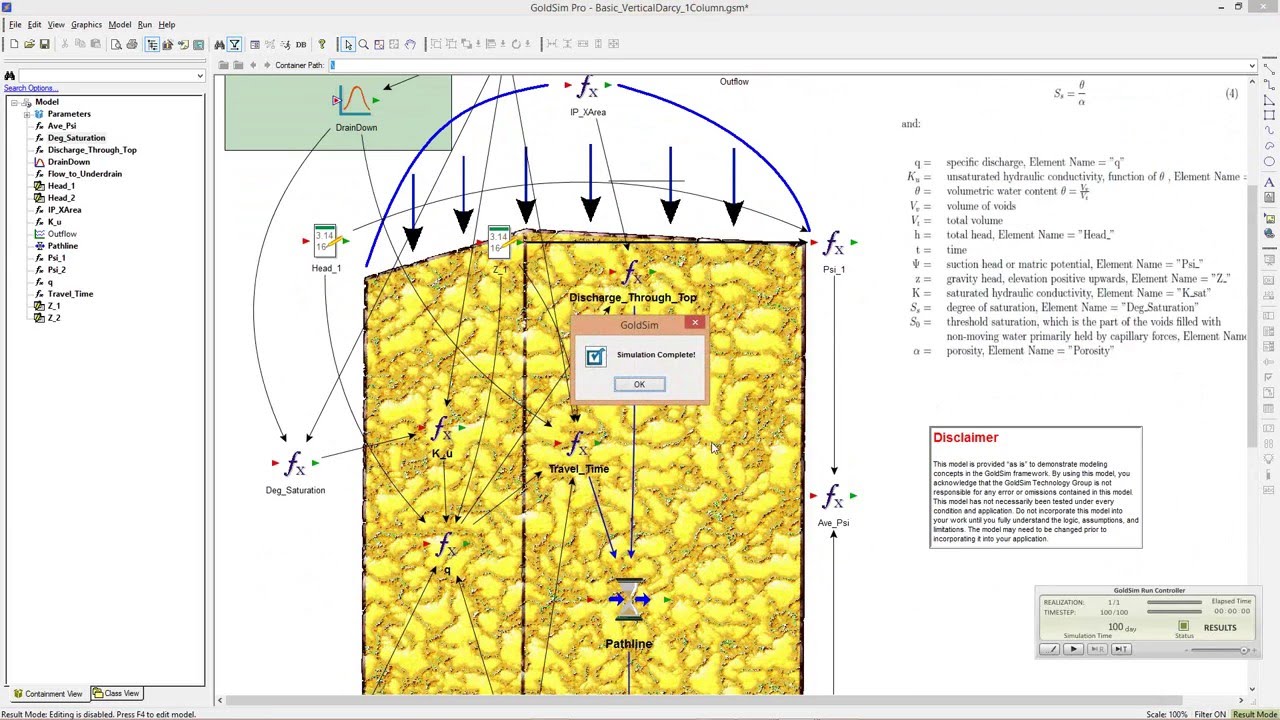This screenshot has width=1280, height=720.
Task: Open the Edit menu
Action: (35, 24)
